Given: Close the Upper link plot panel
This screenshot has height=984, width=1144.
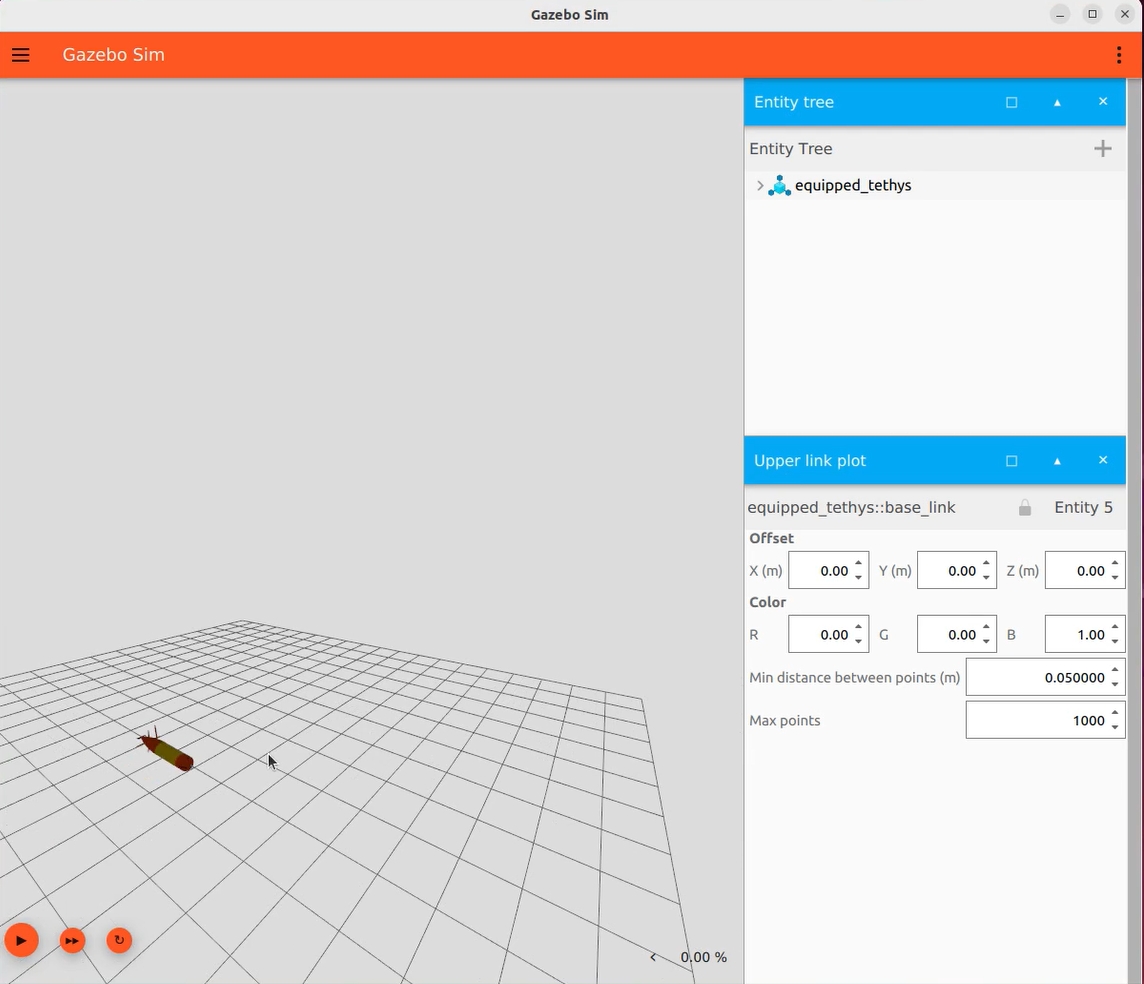Looking at the screenshot, I should [x=1102, y=460].
